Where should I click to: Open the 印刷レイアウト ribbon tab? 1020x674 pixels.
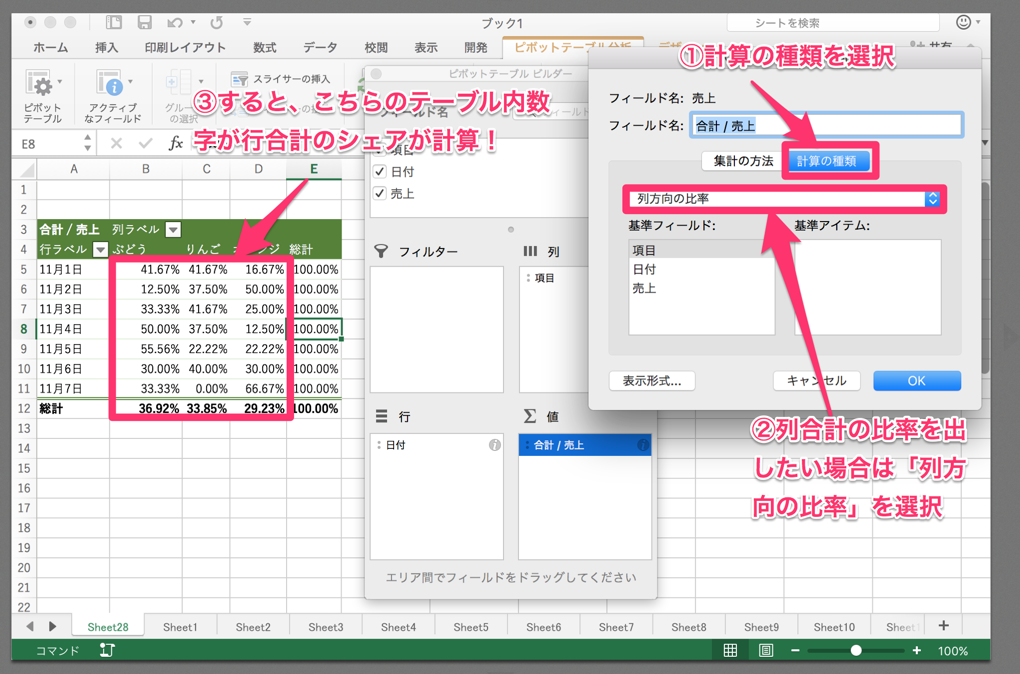coord(185,47)
